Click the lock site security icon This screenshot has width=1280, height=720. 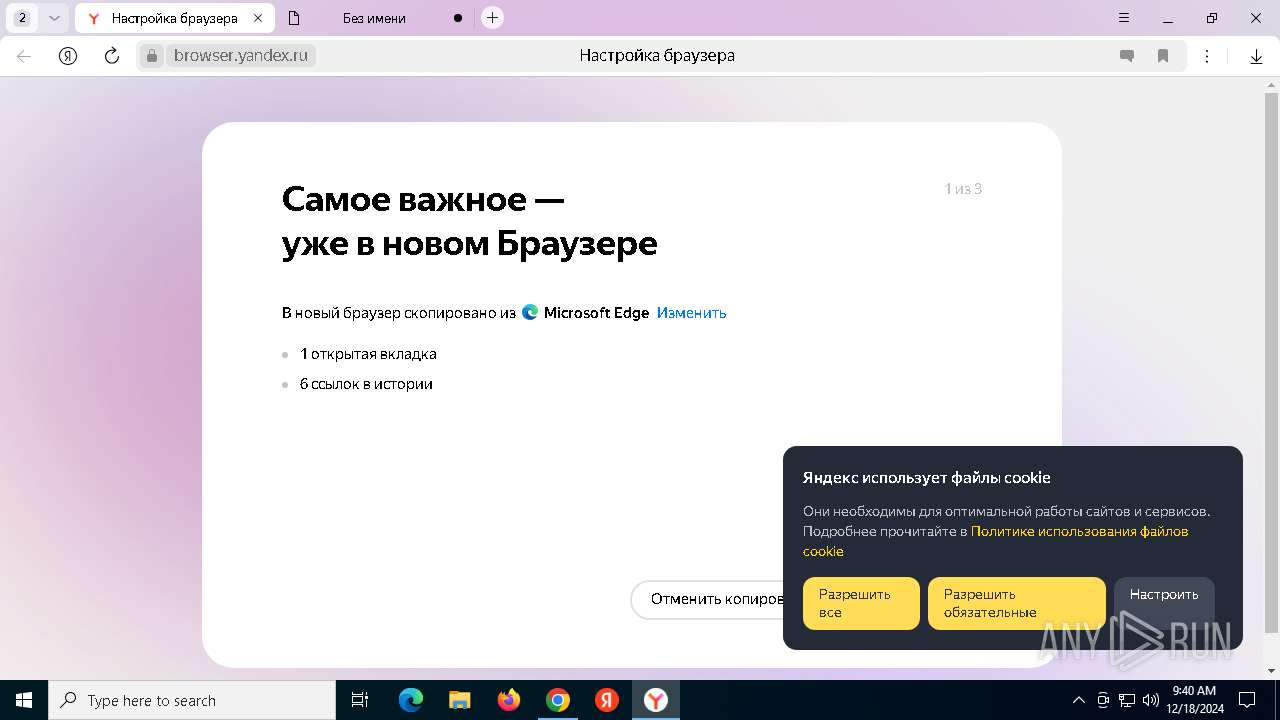tap(152, 56)
